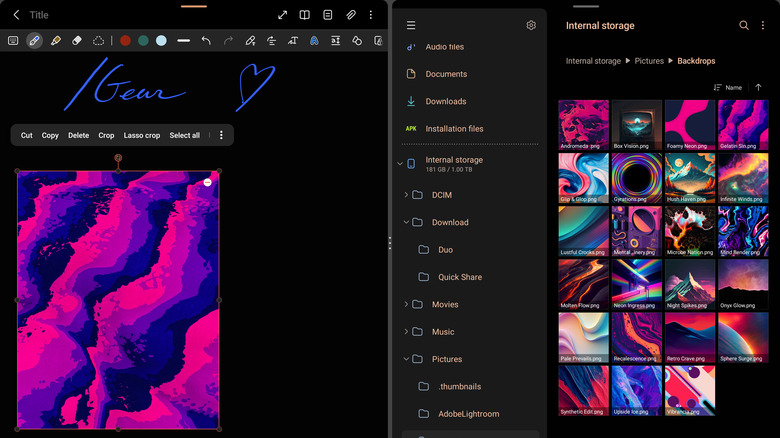Screen dimensions: 780x438
Task: Undo the last stroke
Action: coord(206,41)
